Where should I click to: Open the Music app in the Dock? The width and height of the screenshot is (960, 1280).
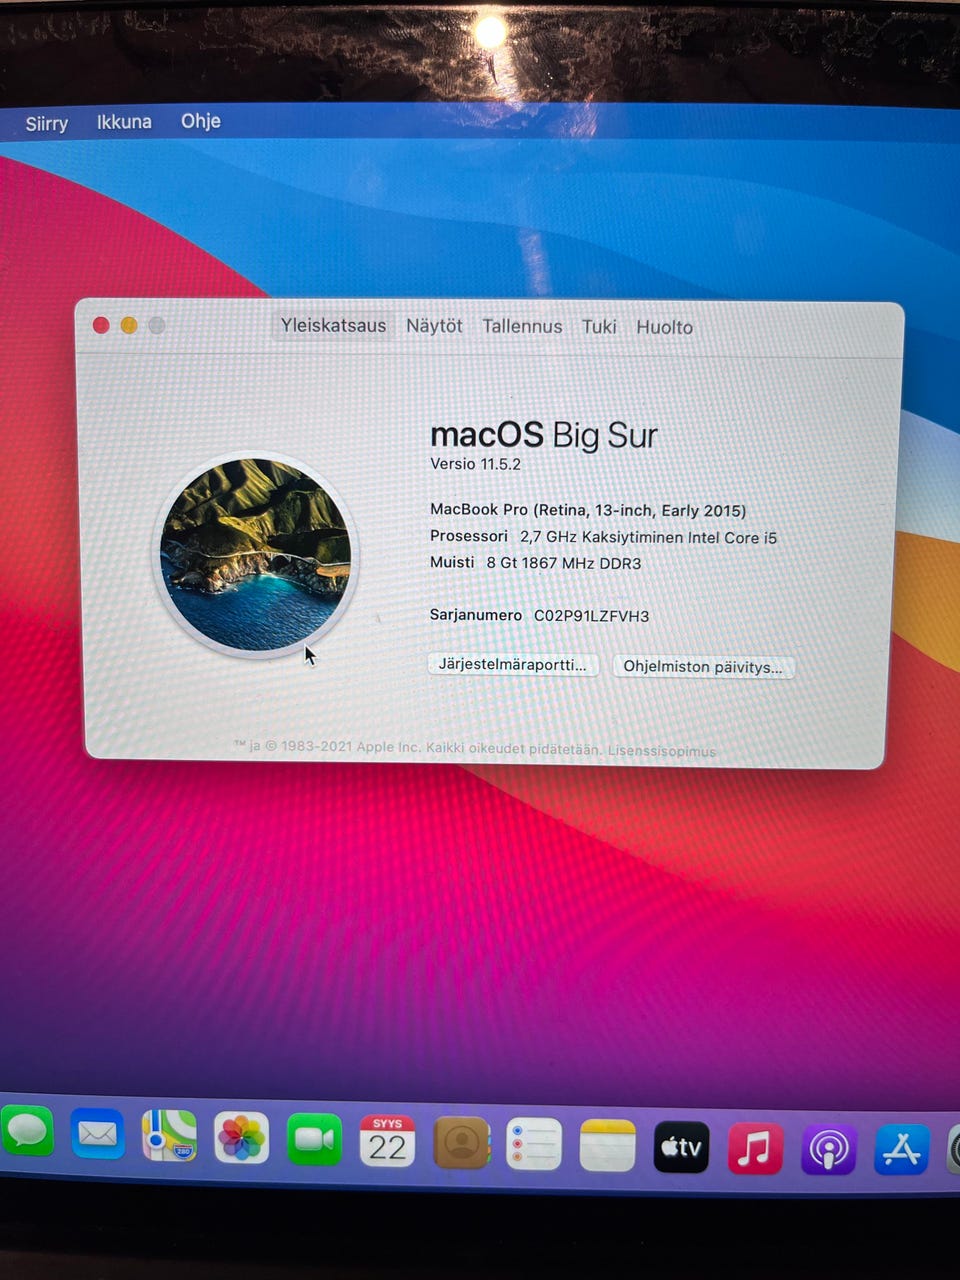[755, 1148]
